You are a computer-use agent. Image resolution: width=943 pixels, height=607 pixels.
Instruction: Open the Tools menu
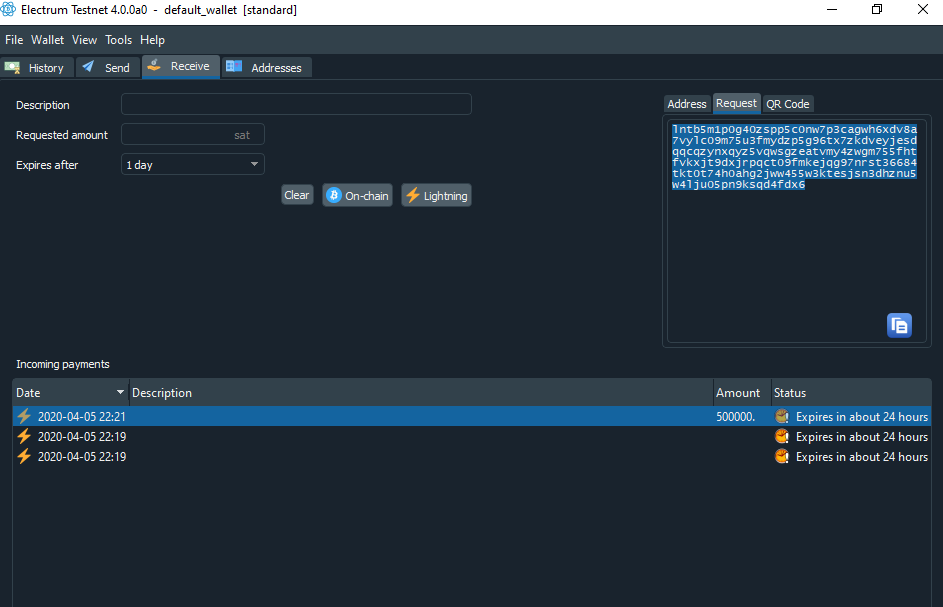pyautogui.click(x=118, y=40)
